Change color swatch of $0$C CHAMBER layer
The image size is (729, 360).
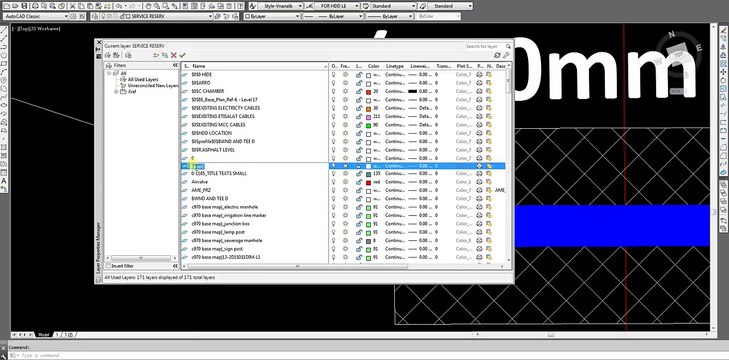(x=369, y=92)
